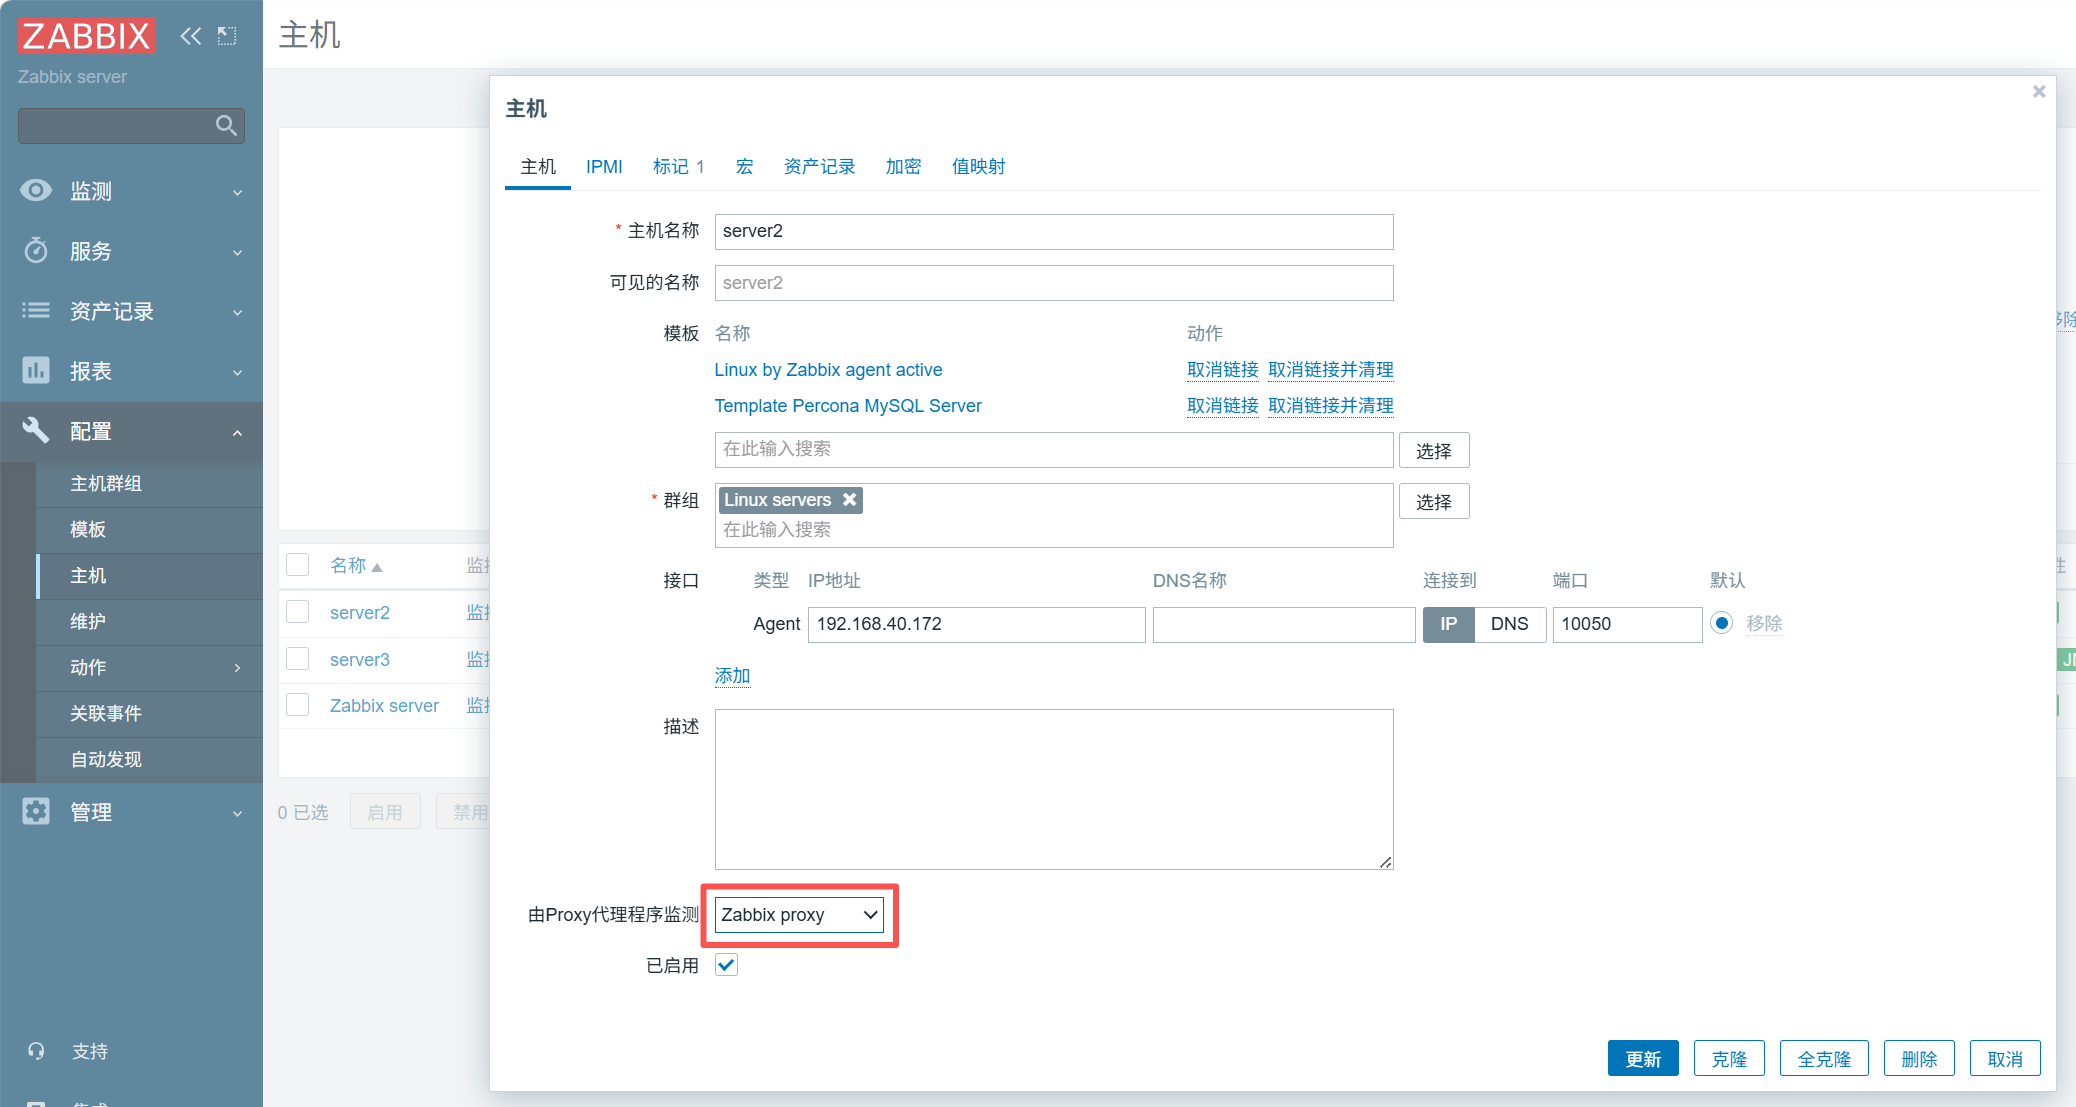Click the 管理 gear icon

[x=36, y=811]
